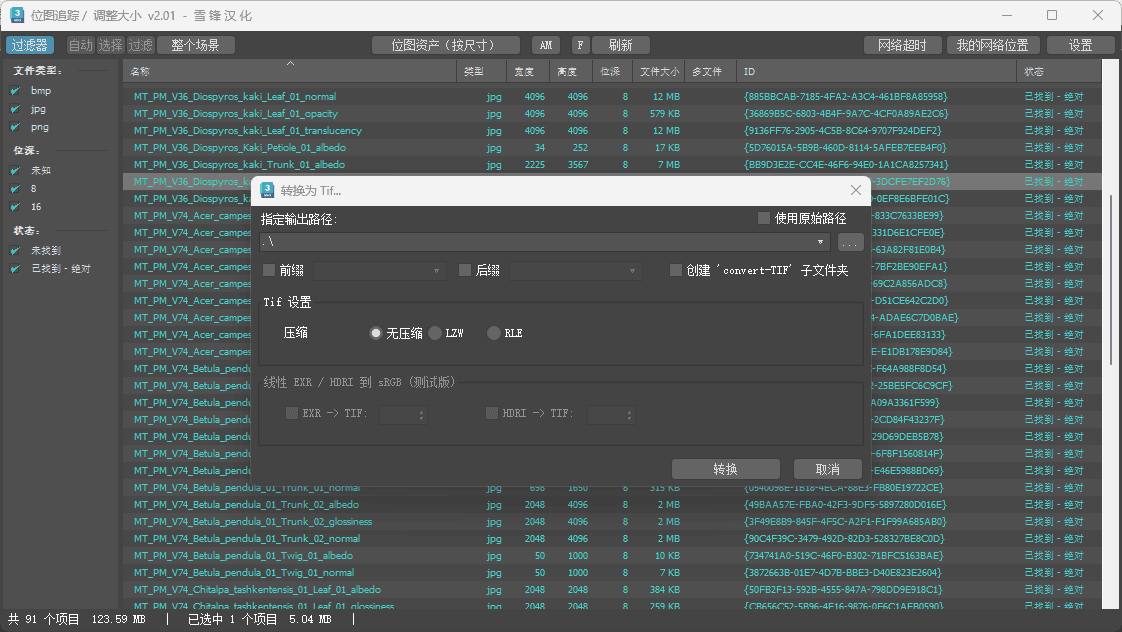Tick the 前缀 prefix checkbox
1122x632 pixels.
(x=269, y=270)
